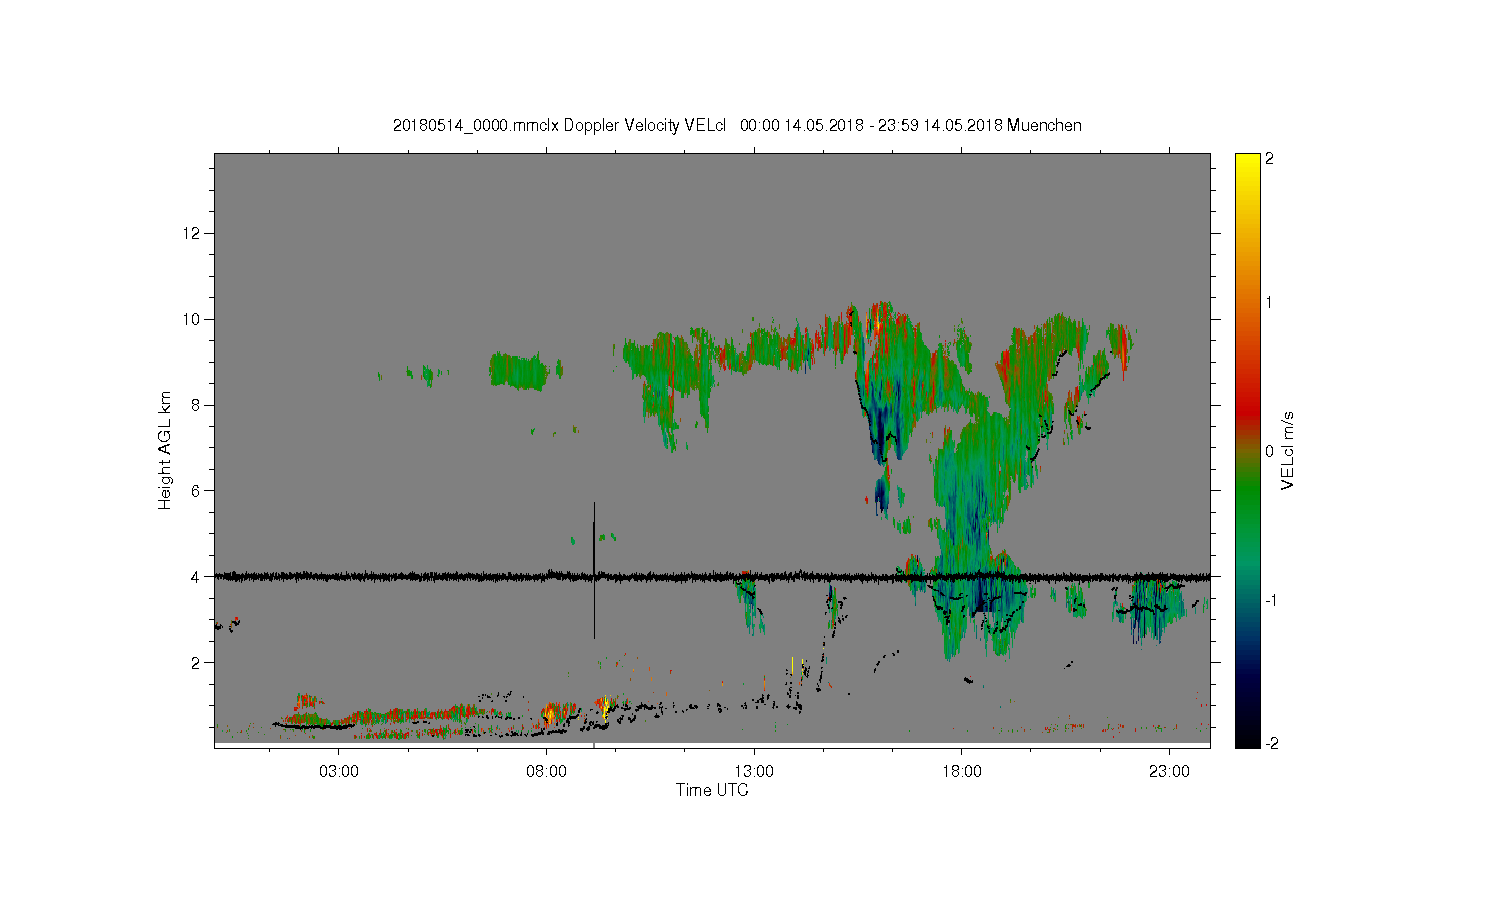This screenshot has height=900, width=1500.
Task: Click the colorbar tick label 1
Action: 1269,302
